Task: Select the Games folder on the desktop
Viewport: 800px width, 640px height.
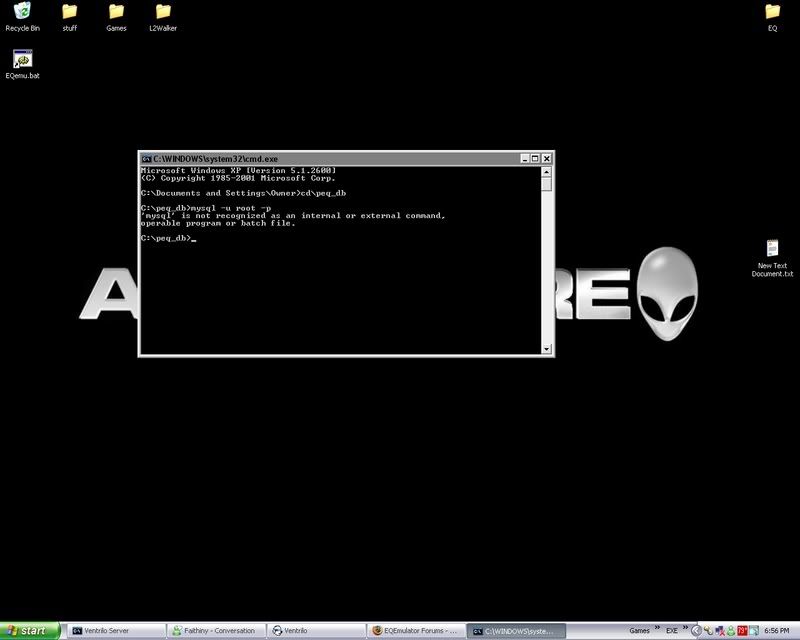Action: (116, 17)
